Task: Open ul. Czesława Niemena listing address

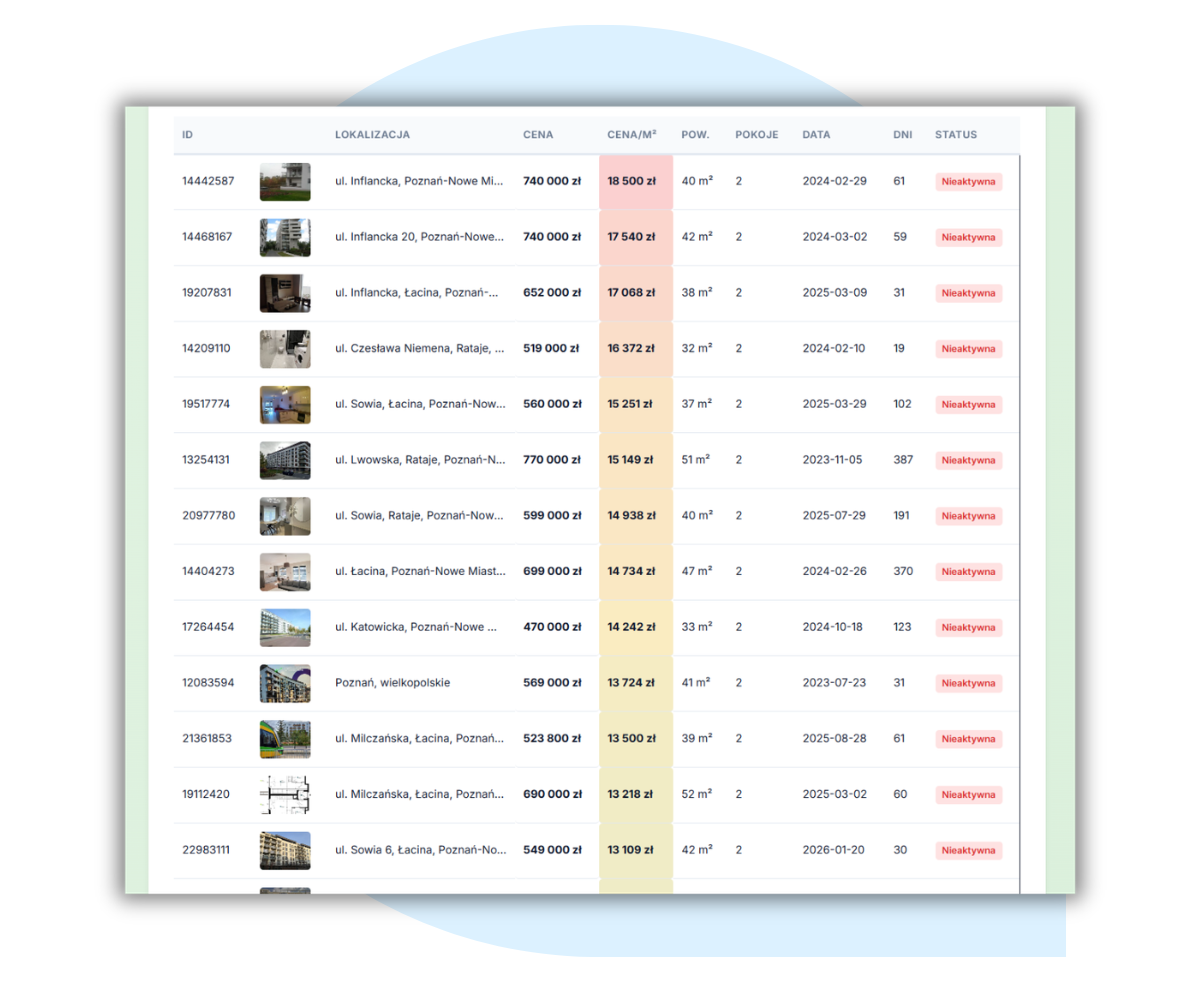Action: click(420, 349)
